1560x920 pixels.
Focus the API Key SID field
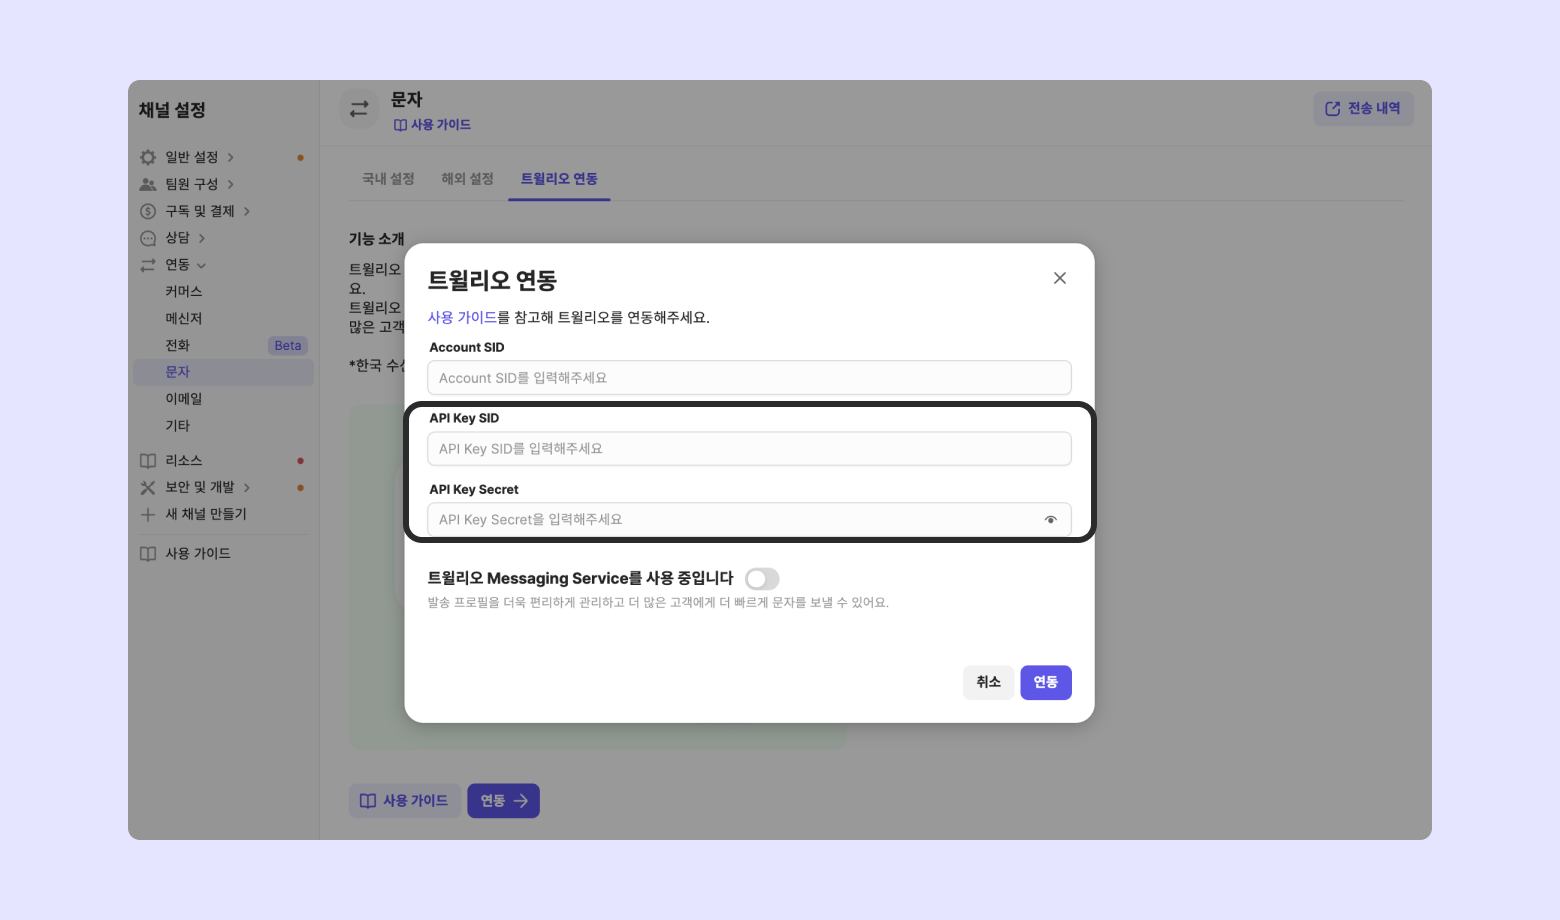(x=749, y=449)
